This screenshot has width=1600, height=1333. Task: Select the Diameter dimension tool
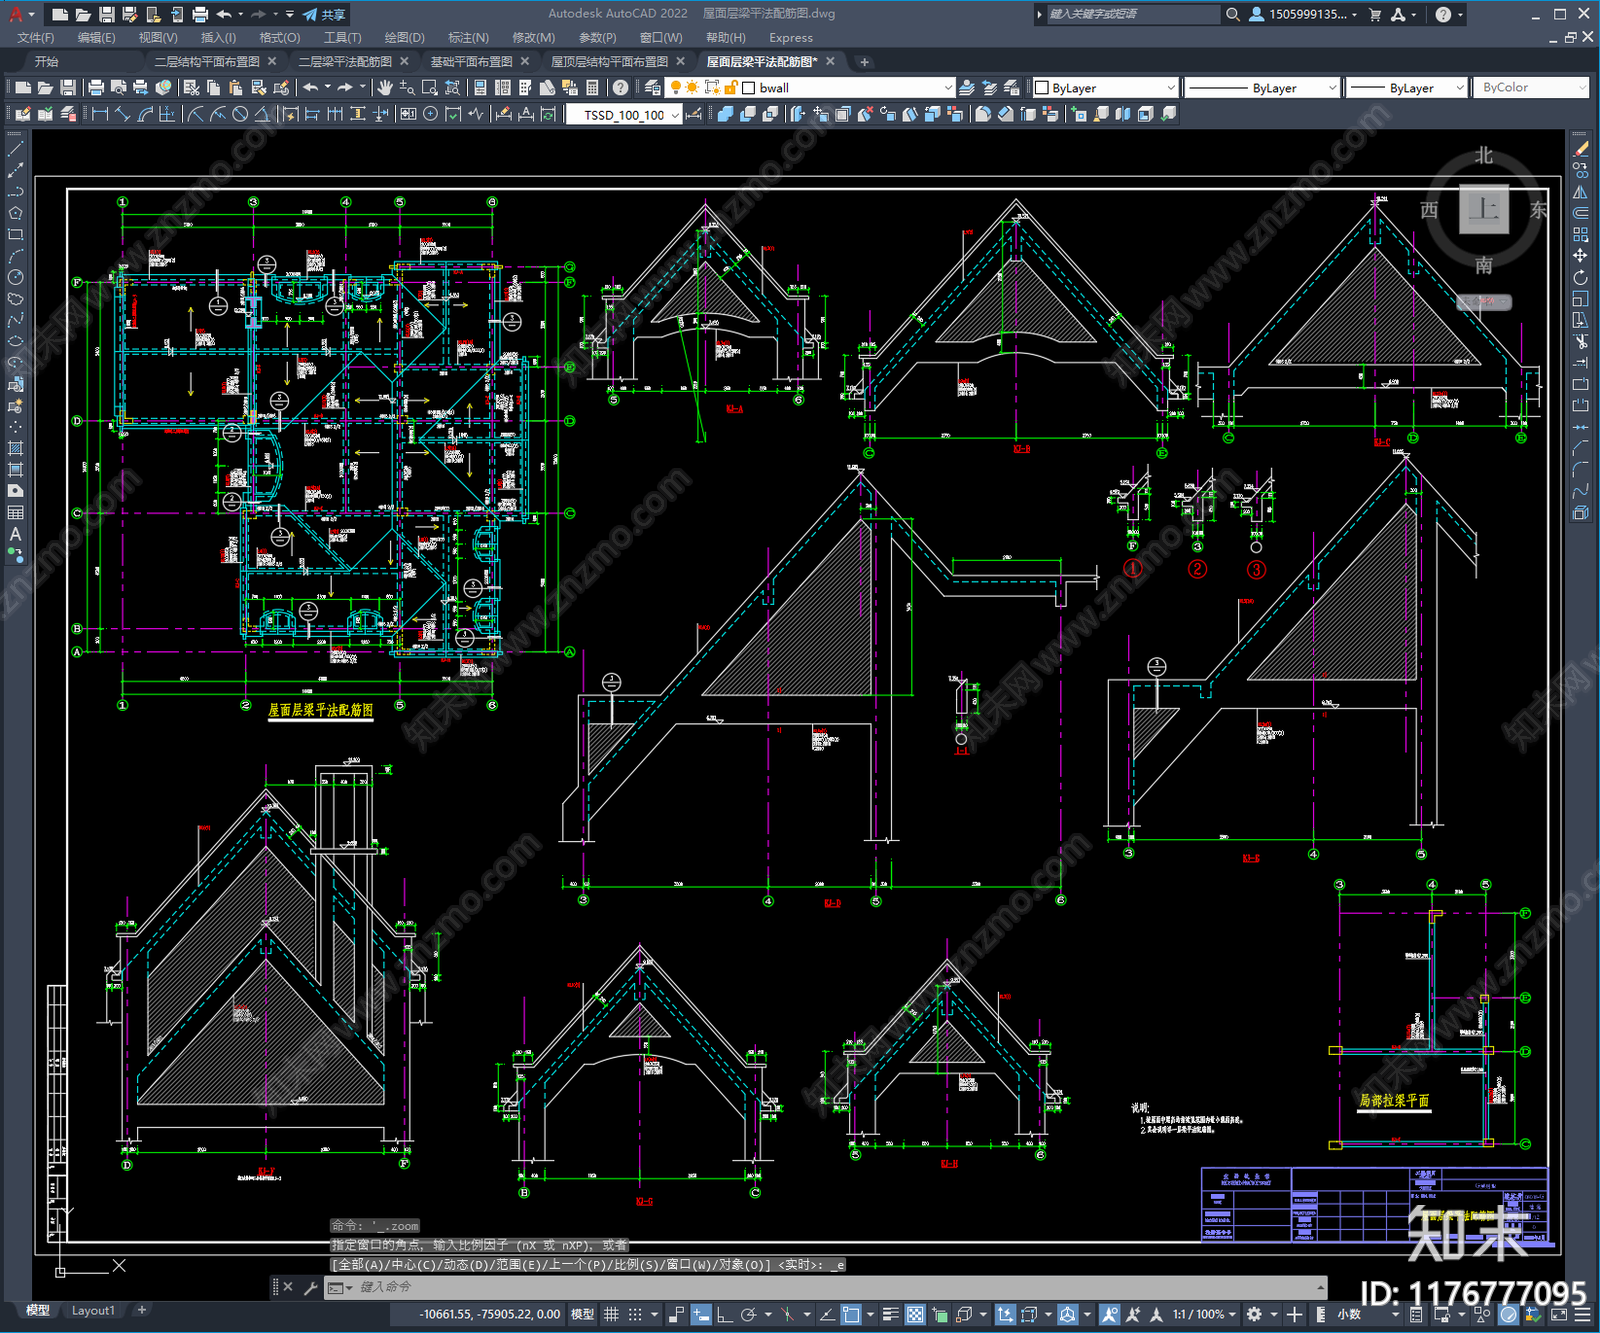click(240, 114)
